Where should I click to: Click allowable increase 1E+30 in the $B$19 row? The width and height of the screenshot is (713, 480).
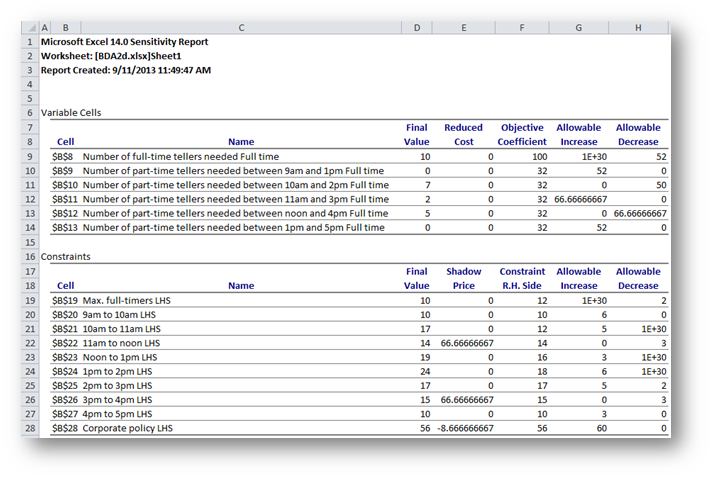click(x=594, y=300)
